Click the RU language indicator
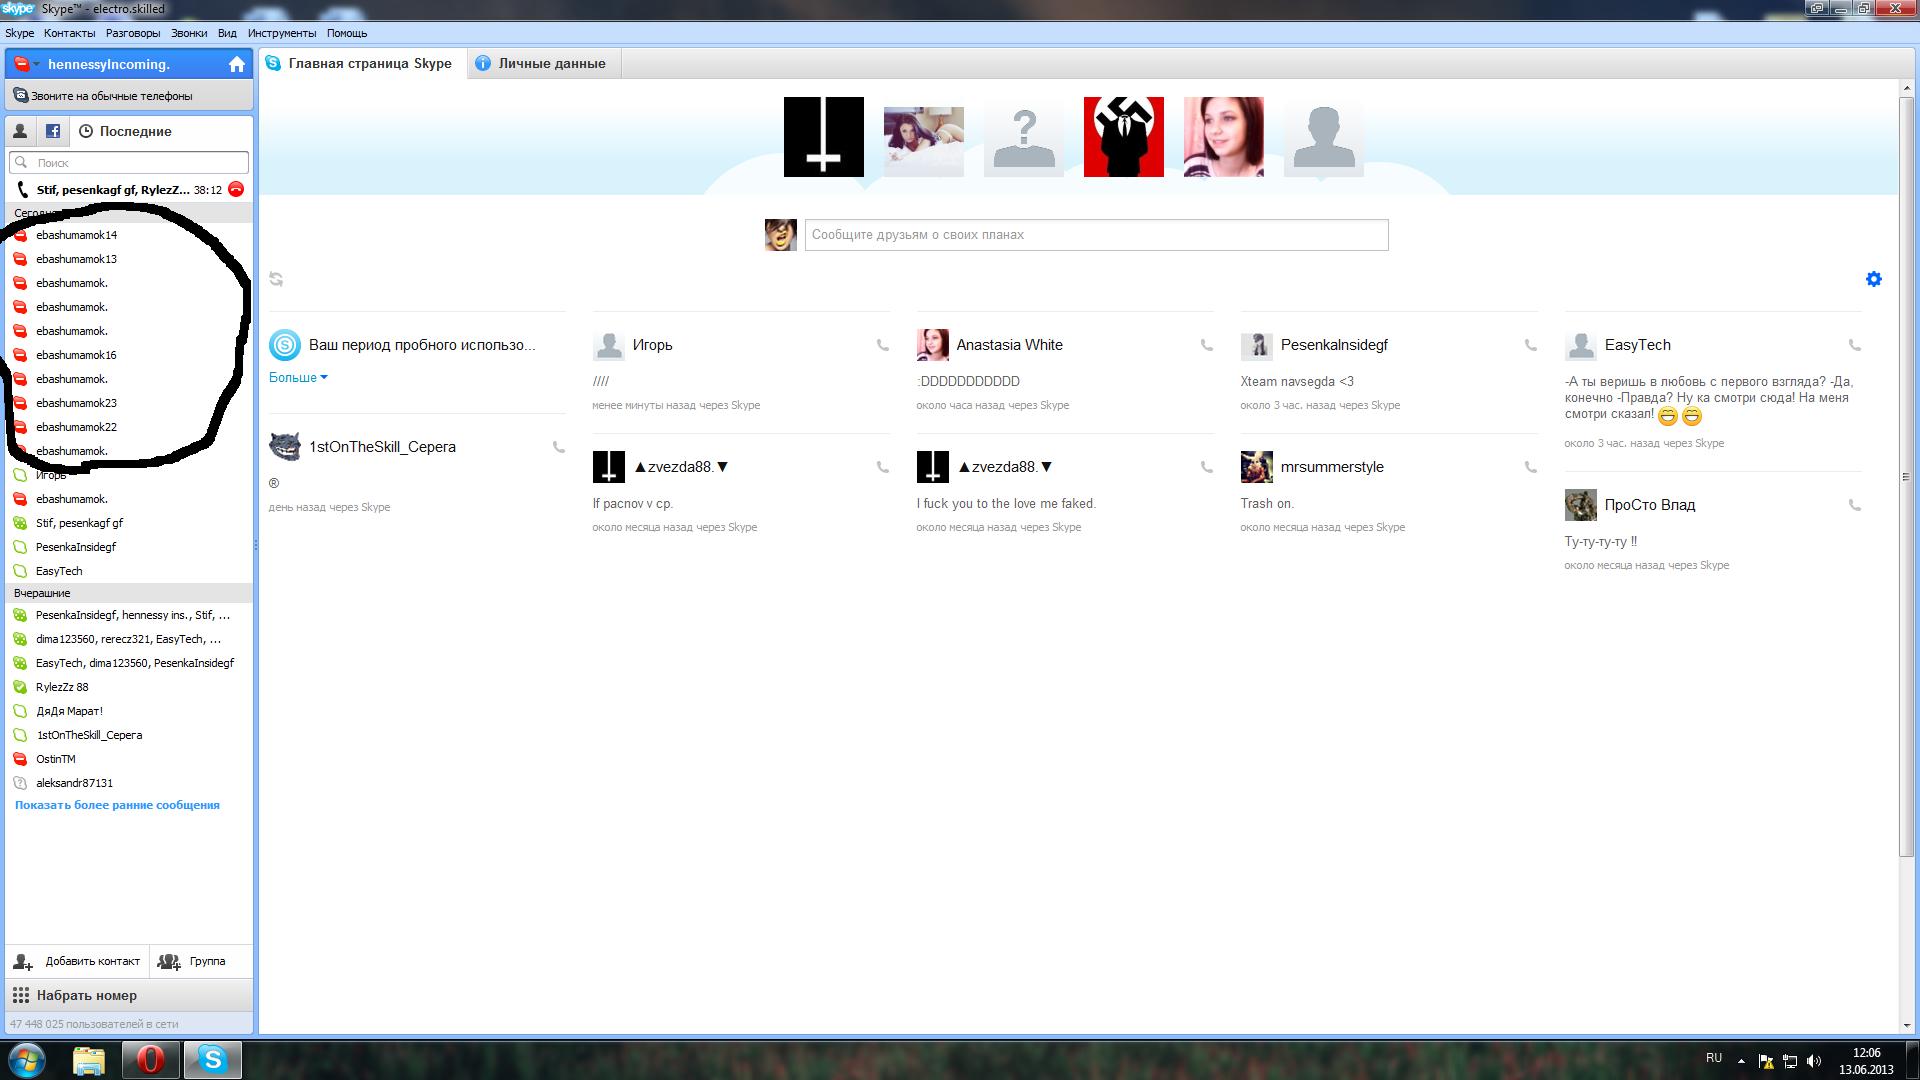The width and height of the screenshot is (1920, 1080). coord(1714,1057)
